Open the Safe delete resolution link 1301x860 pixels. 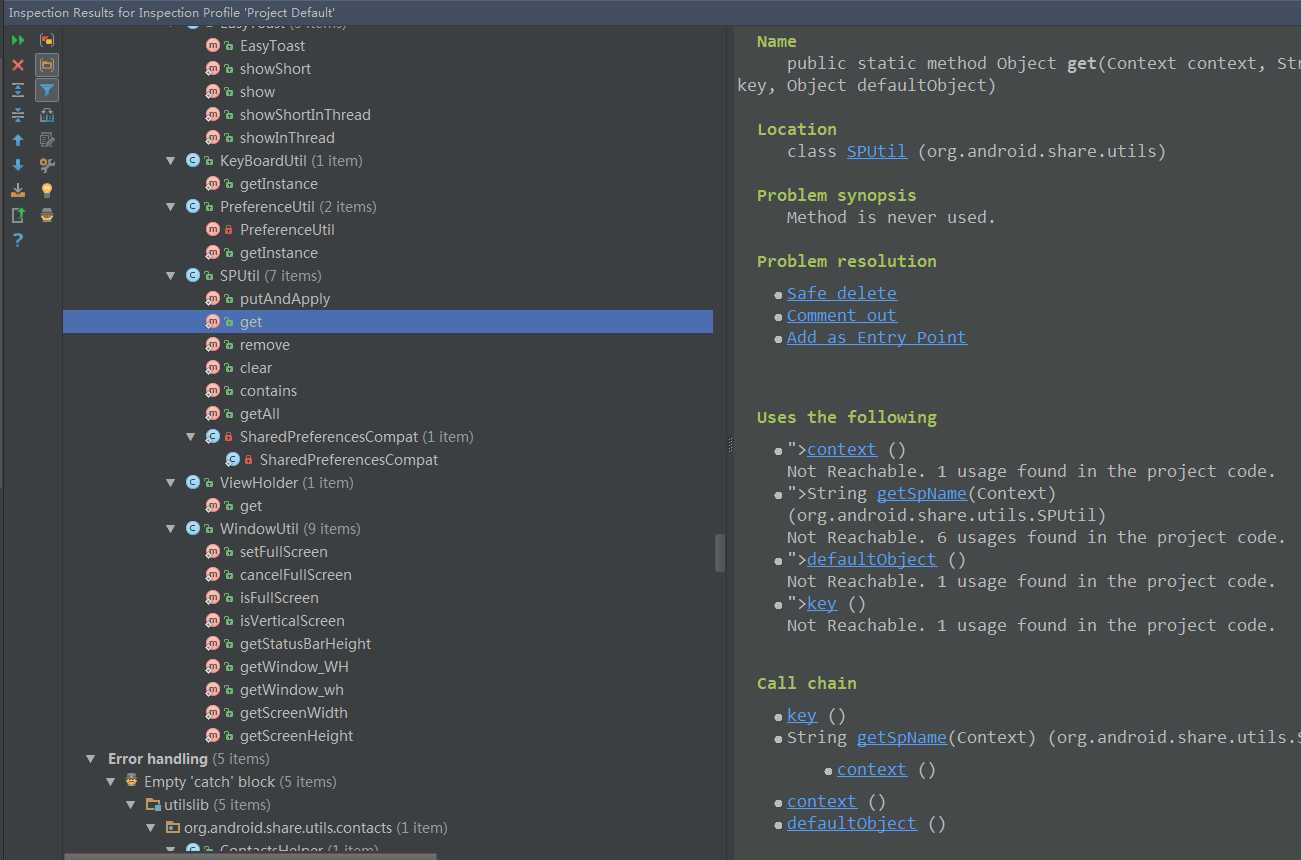[841, 293]
